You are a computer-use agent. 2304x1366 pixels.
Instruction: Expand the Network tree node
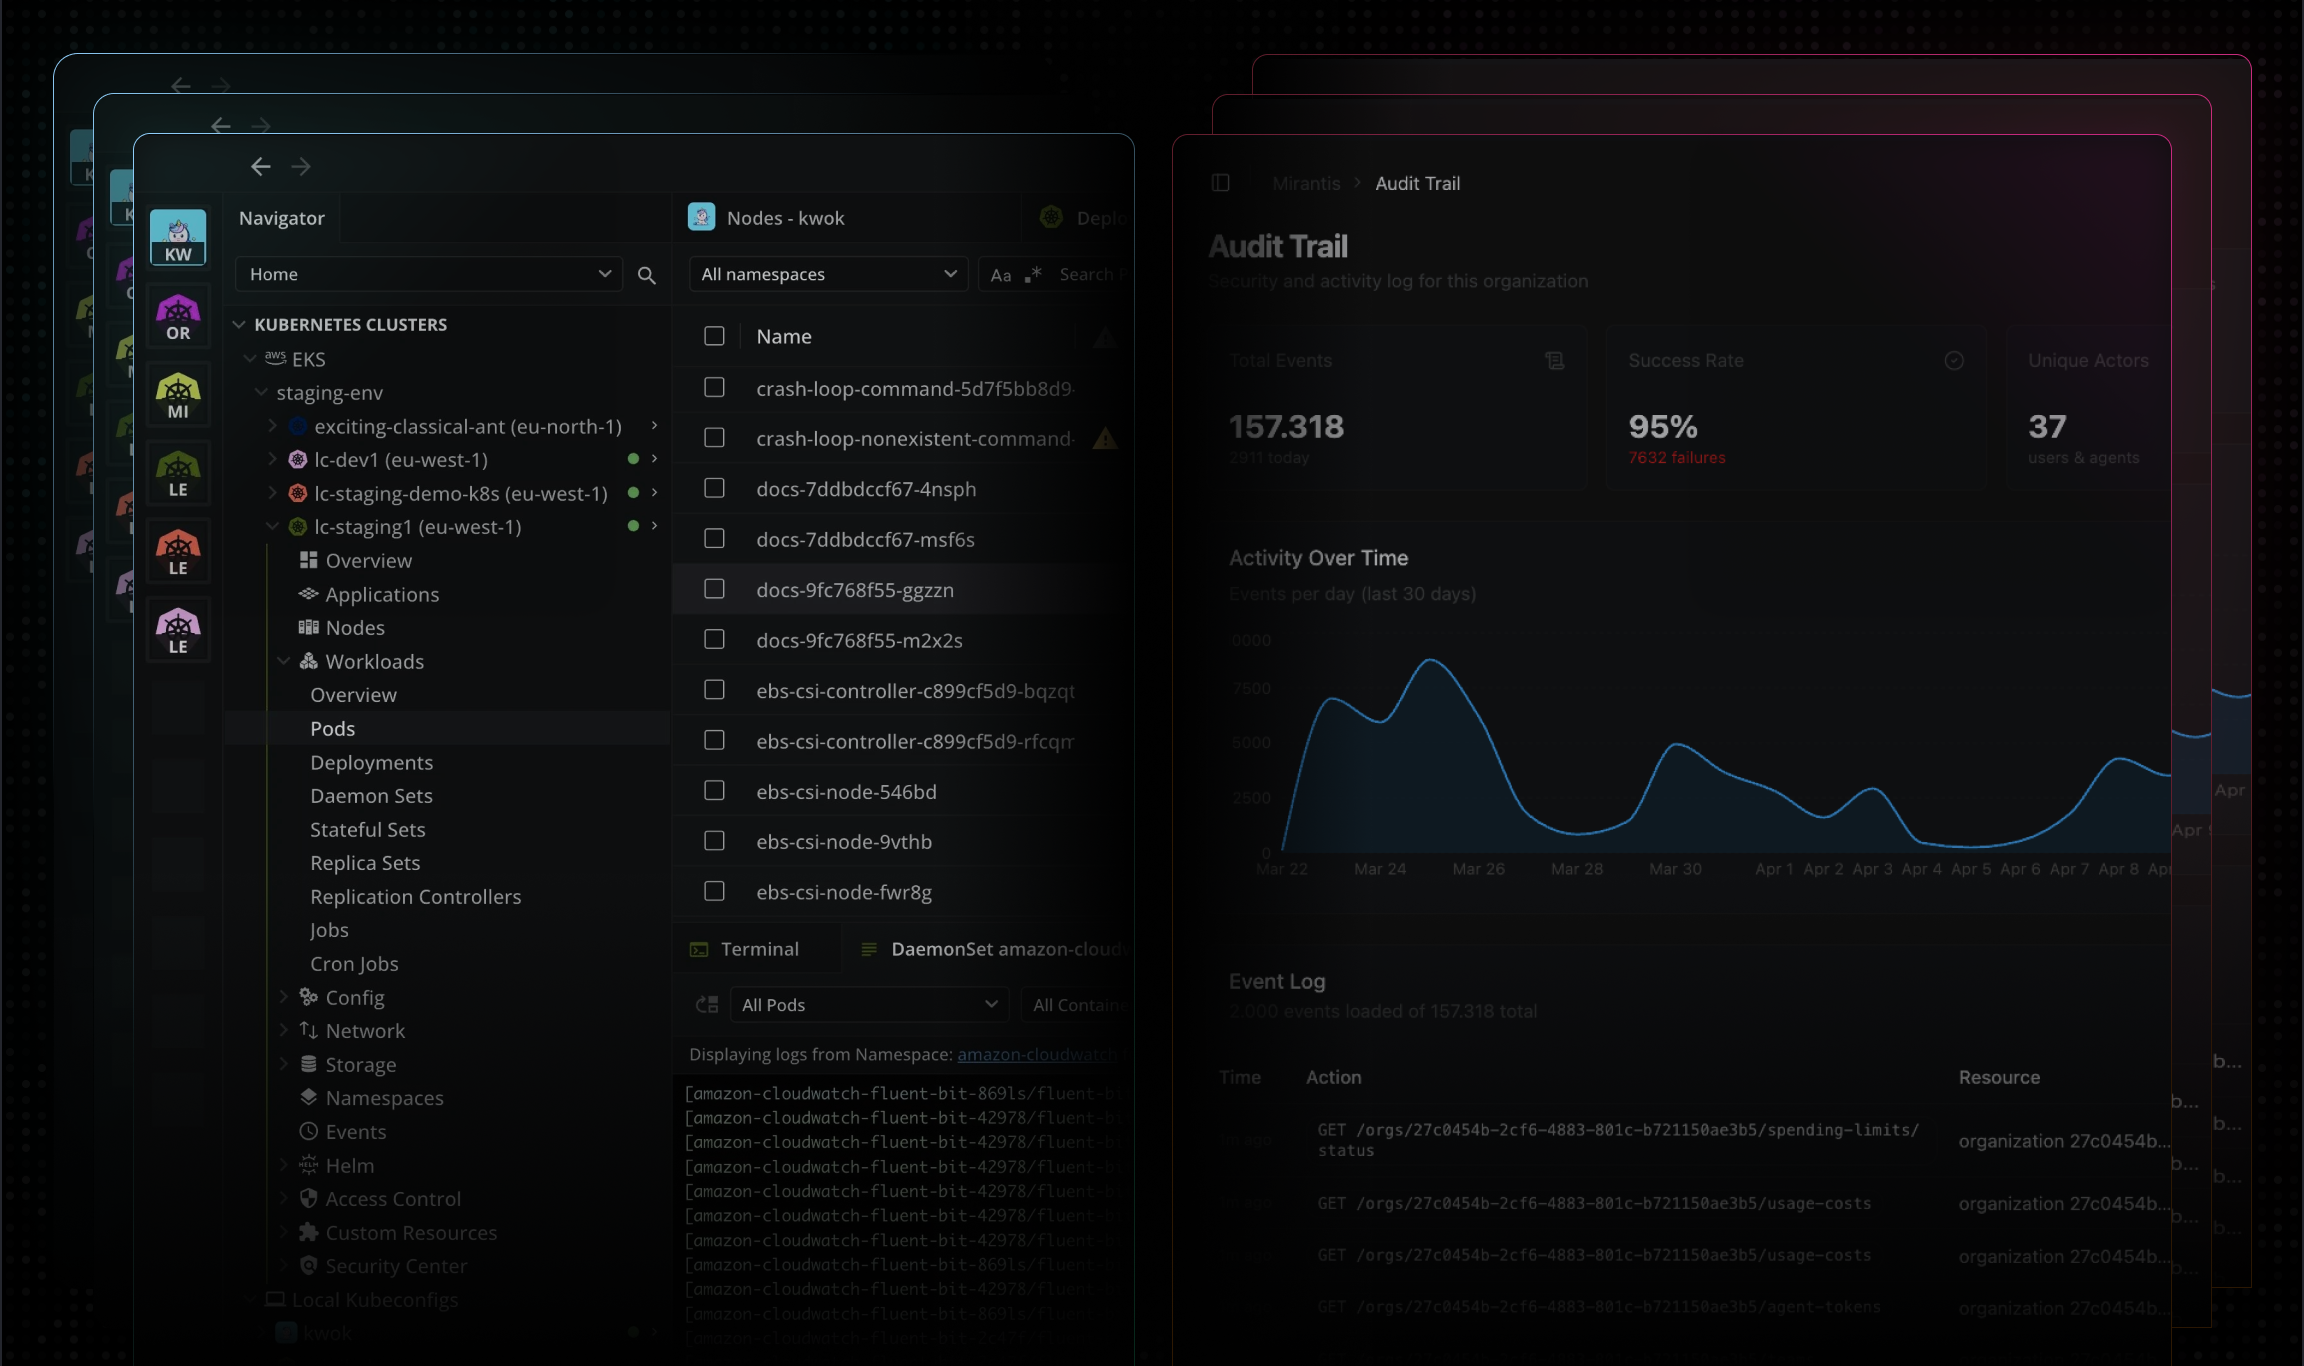pyautogui.click(x=284, y=1030)
